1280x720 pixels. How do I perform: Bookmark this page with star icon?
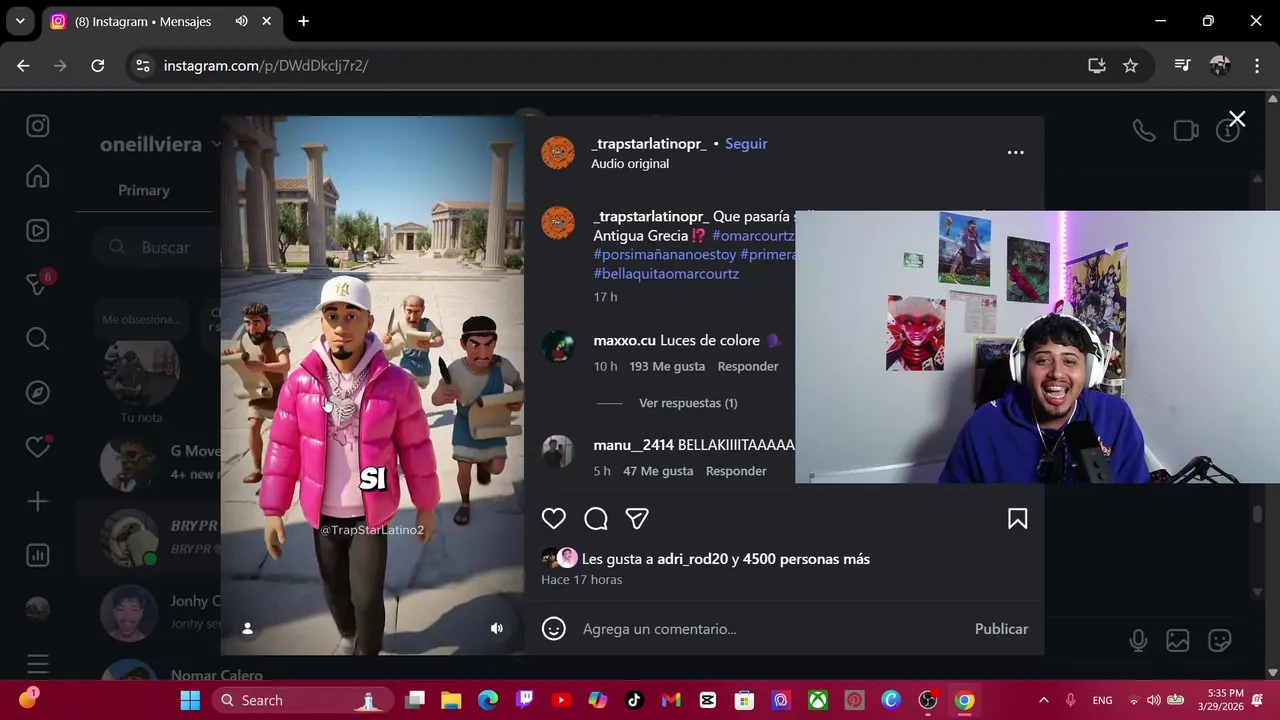(1130, 65)
